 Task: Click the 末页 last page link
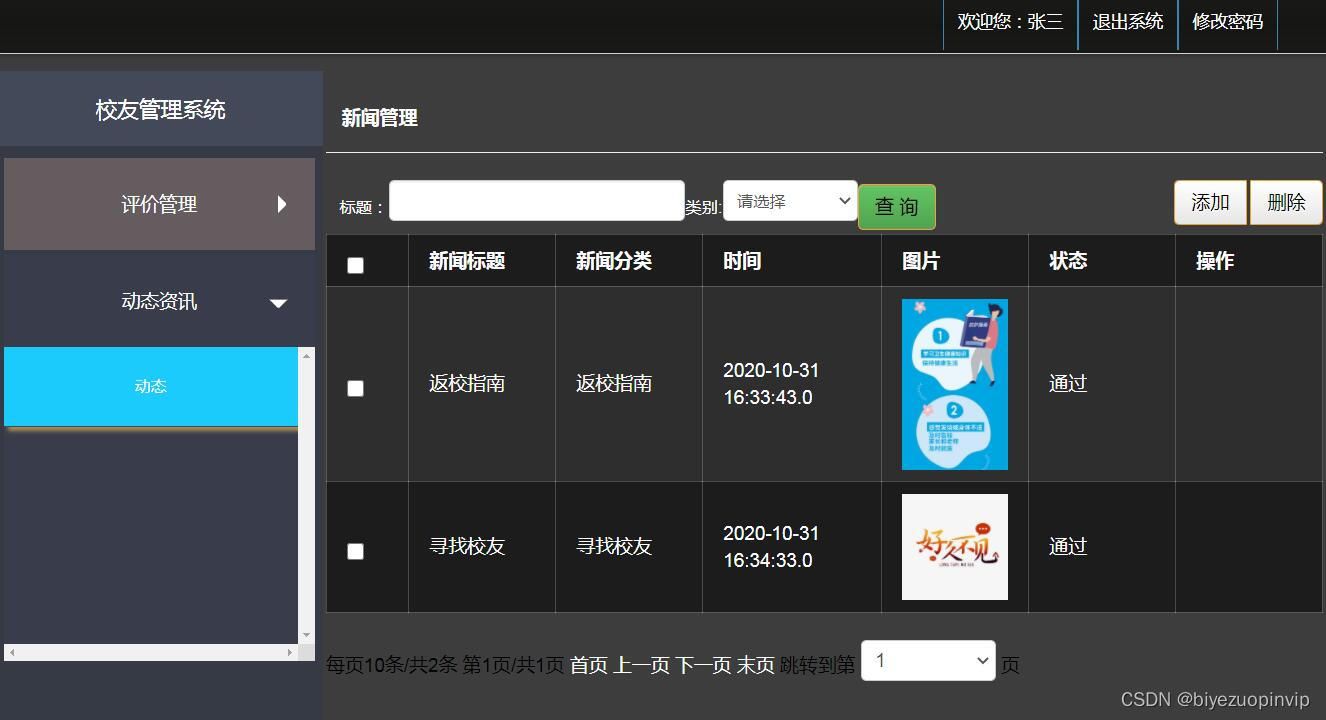click(757, 664)
